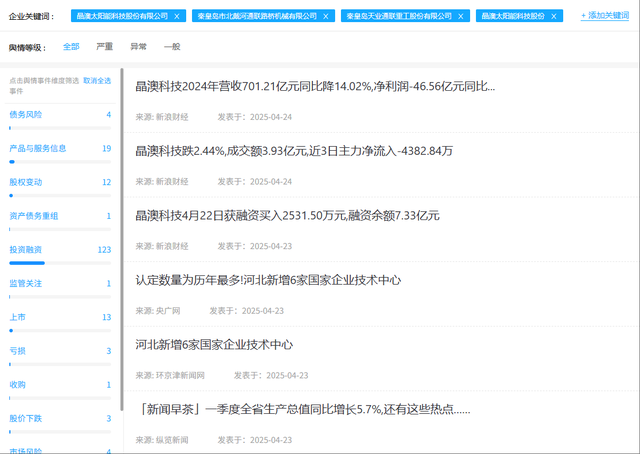Toggle the 亏损 event filter
Screen dimensions: 640x454
(18, 351)
